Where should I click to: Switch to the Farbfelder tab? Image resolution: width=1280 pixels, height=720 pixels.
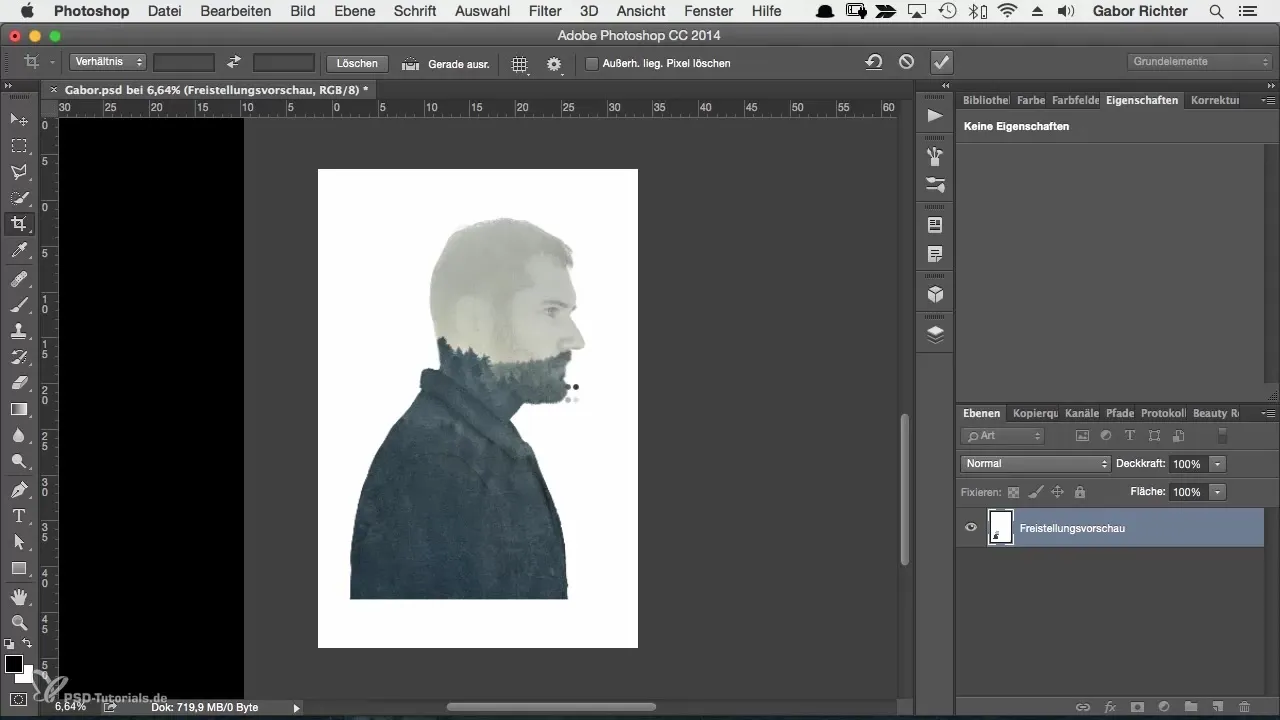(1075, 100)
